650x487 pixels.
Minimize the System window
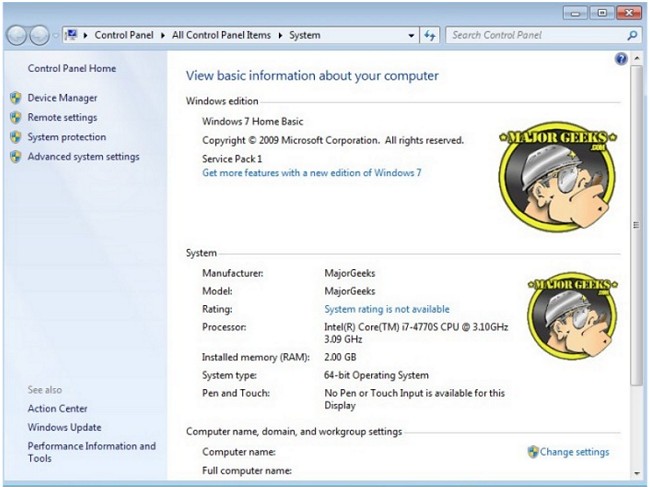tap(575, 13)
